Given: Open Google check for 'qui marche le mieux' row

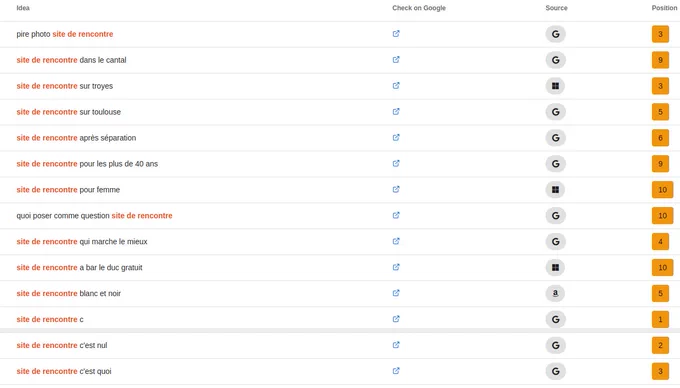Looking at the screenshot, I should [396, 241].
